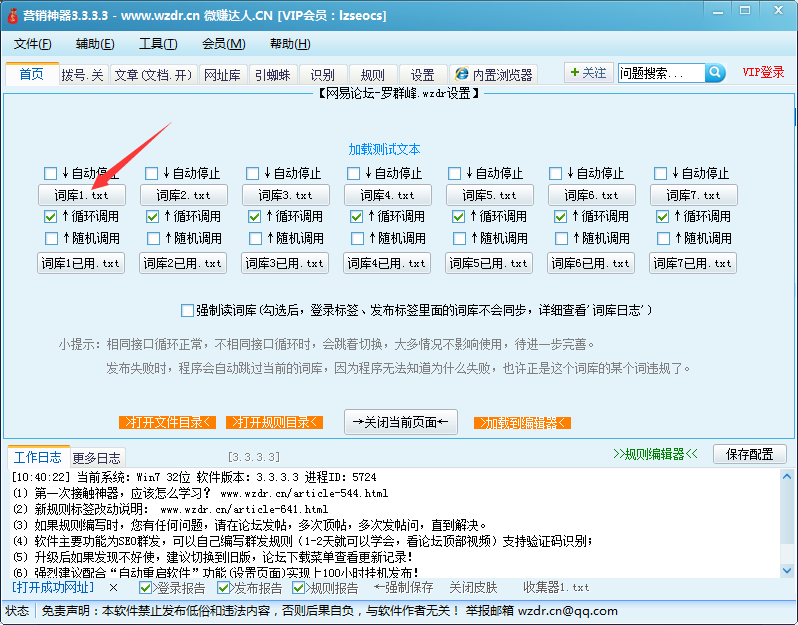Click the >打开文件目录< orange button
Image resolution: width=798 pixels, height=625 pixels.
point(167,422)
